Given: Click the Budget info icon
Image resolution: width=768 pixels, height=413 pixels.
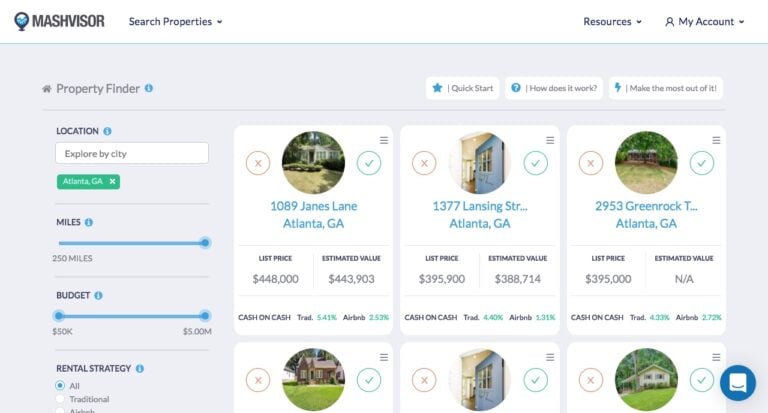Looking at the screenshot, I should 99,296.
